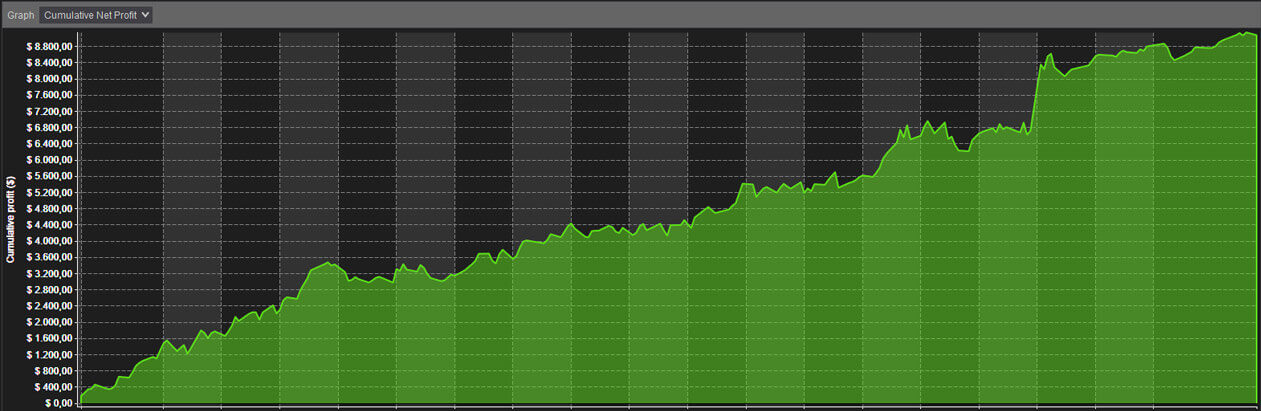Screen dimensions: 1261x411
Task: Click the "$ 3.200,00" axis value
Action: 49,274
